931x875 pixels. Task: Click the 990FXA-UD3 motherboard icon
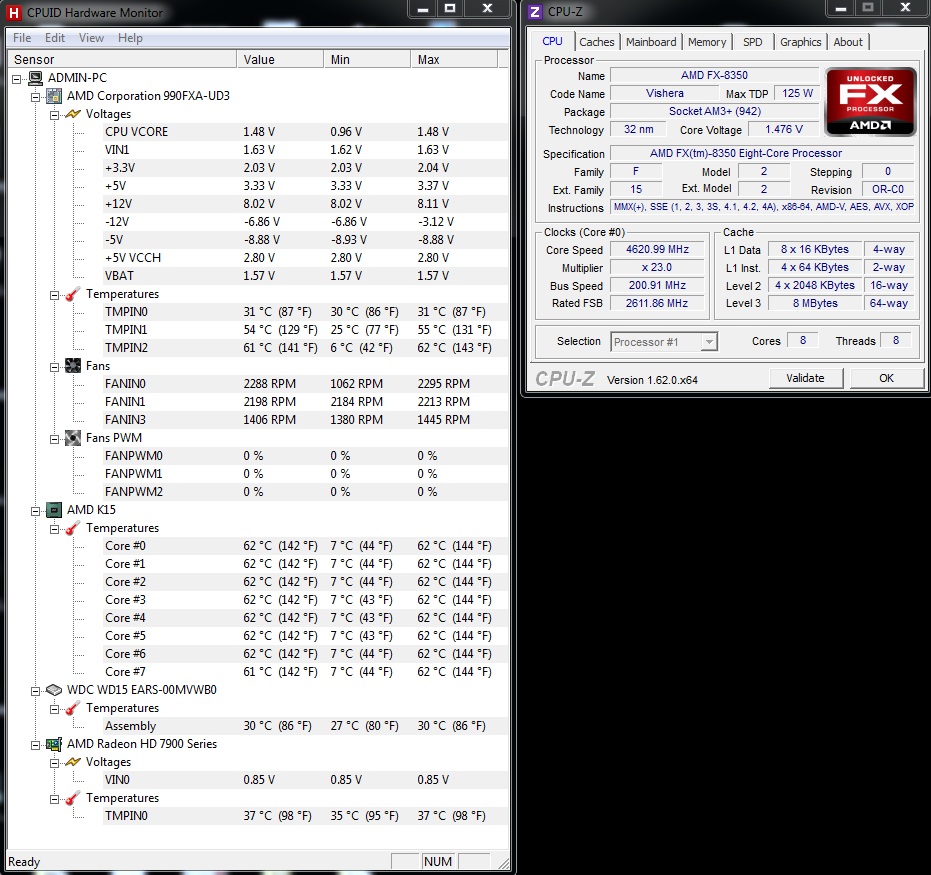pyautogui.click(x=54, y=96)
